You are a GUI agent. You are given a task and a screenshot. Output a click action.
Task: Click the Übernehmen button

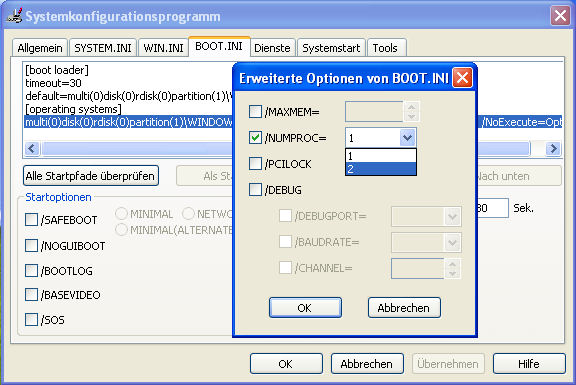point(448,364)
